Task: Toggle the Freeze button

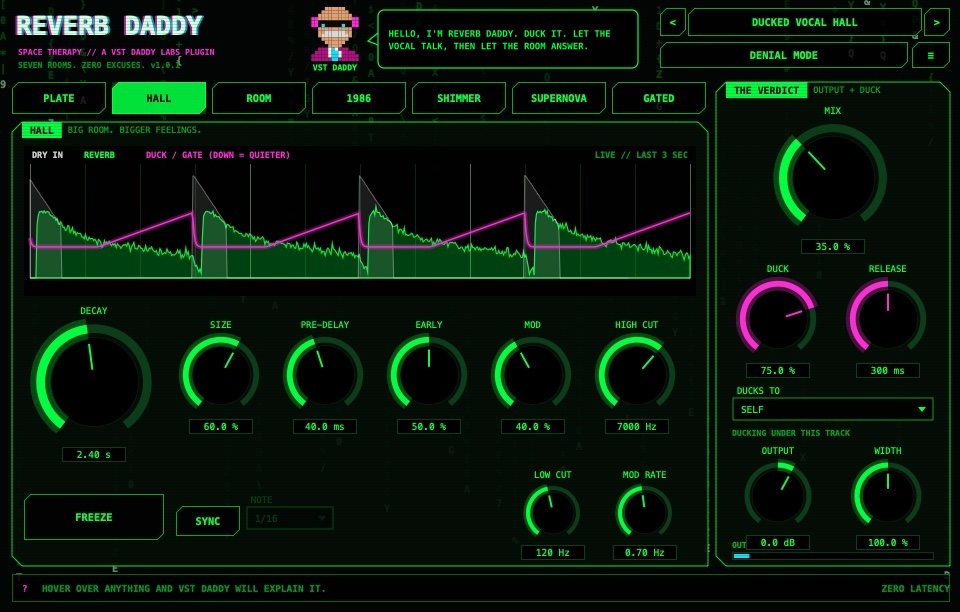Action: tap(94, 517)
